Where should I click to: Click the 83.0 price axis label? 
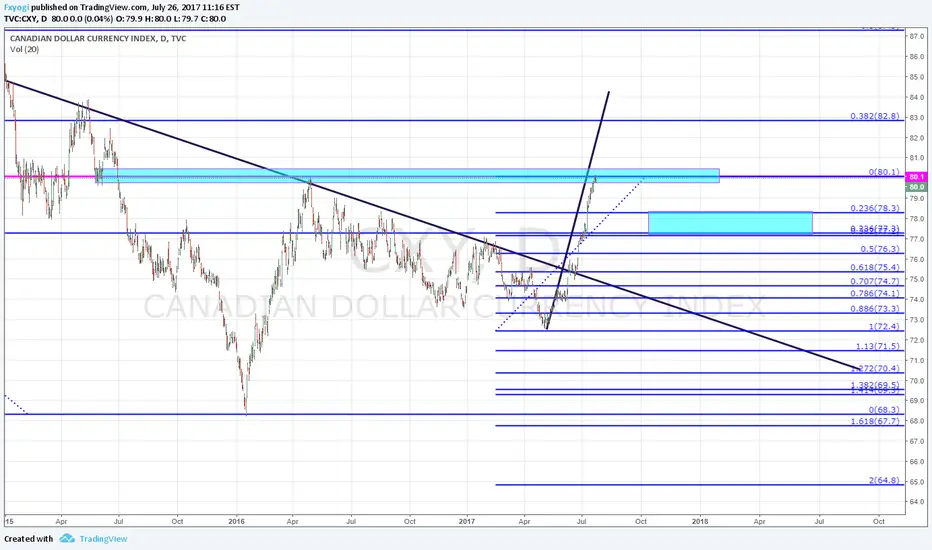916,118
